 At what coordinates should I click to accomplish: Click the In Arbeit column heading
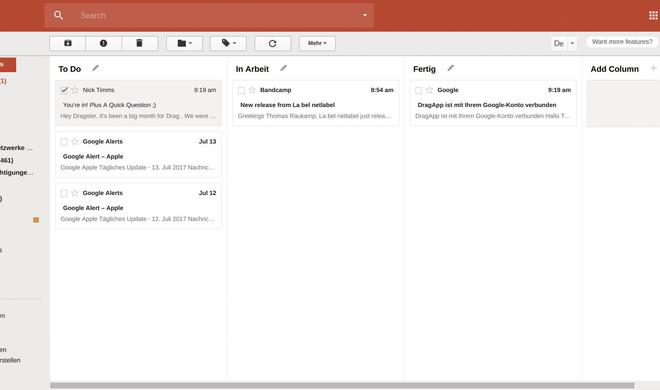click(252, 69)
